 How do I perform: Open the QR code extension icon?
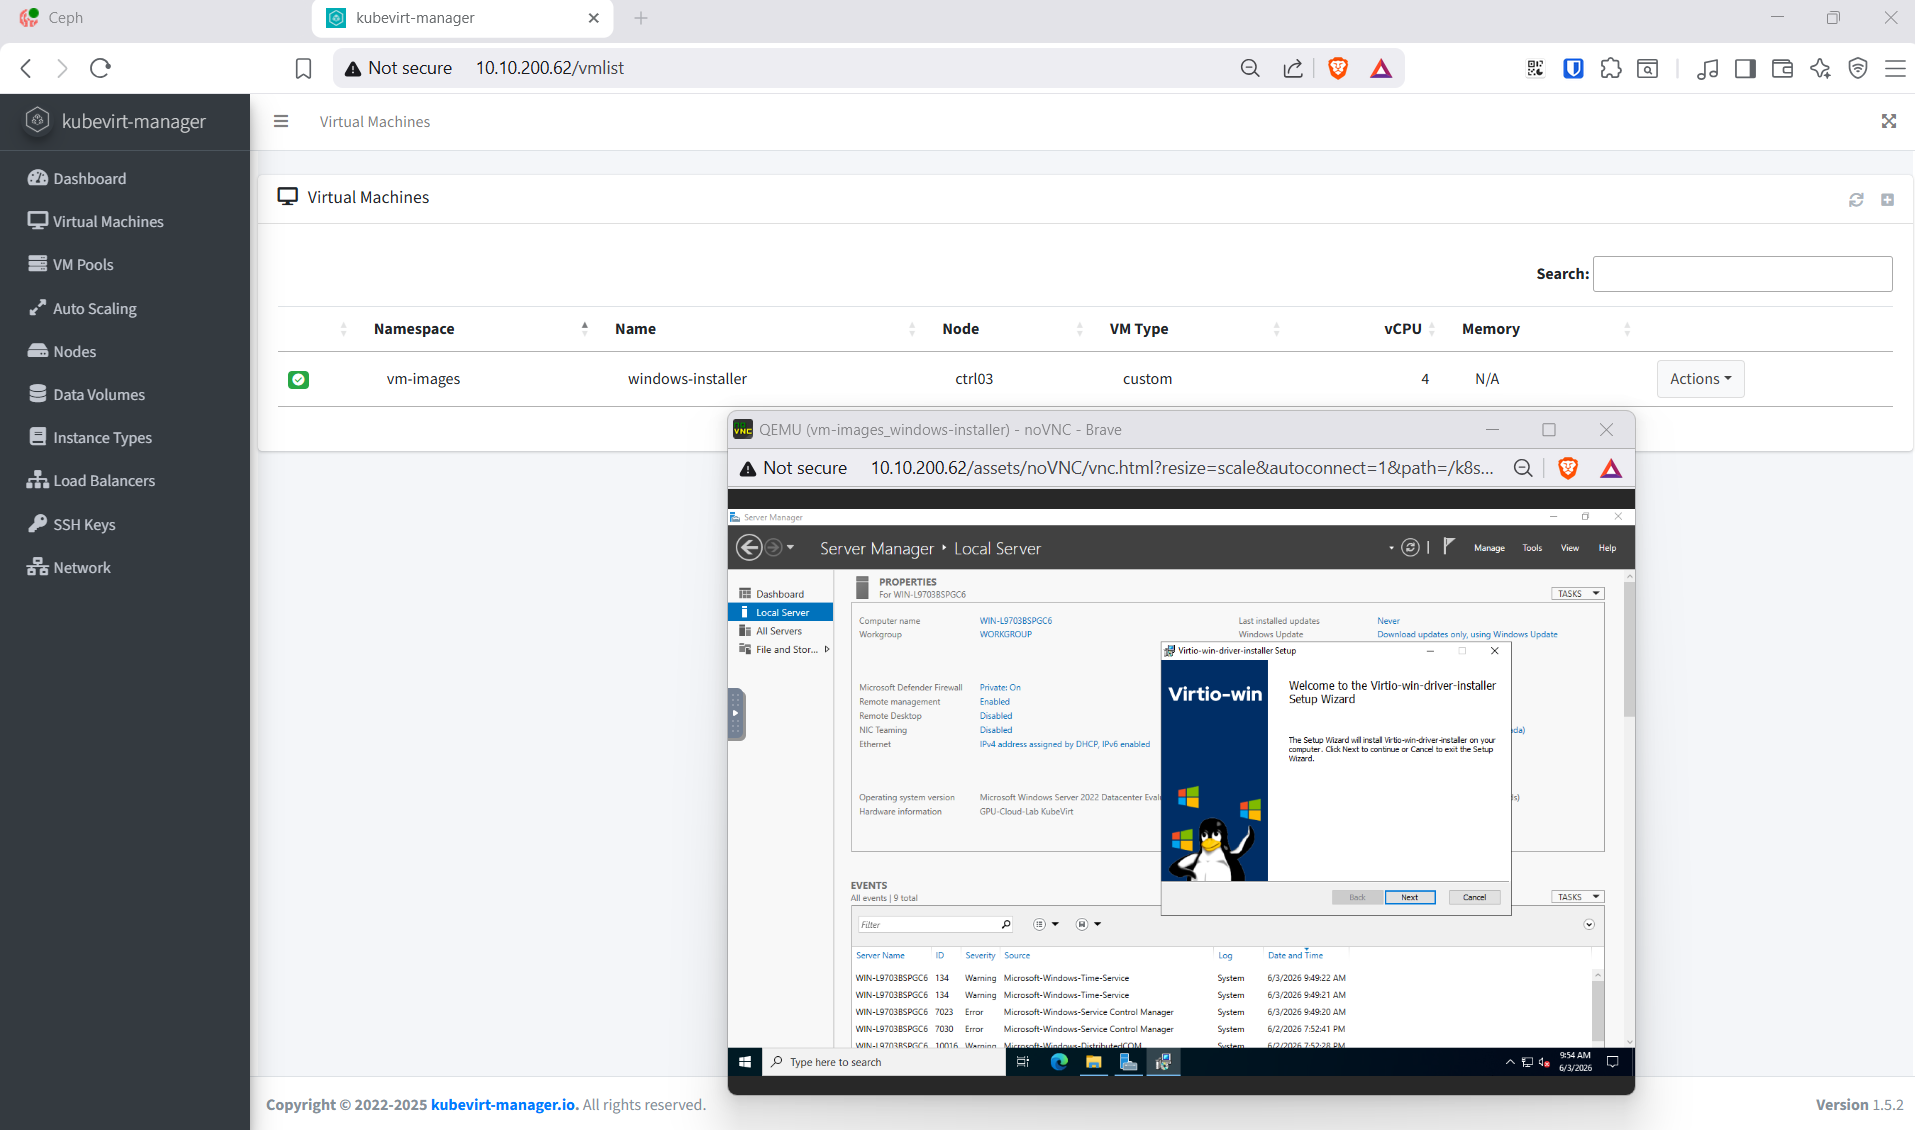click(x=1535, y=68)
